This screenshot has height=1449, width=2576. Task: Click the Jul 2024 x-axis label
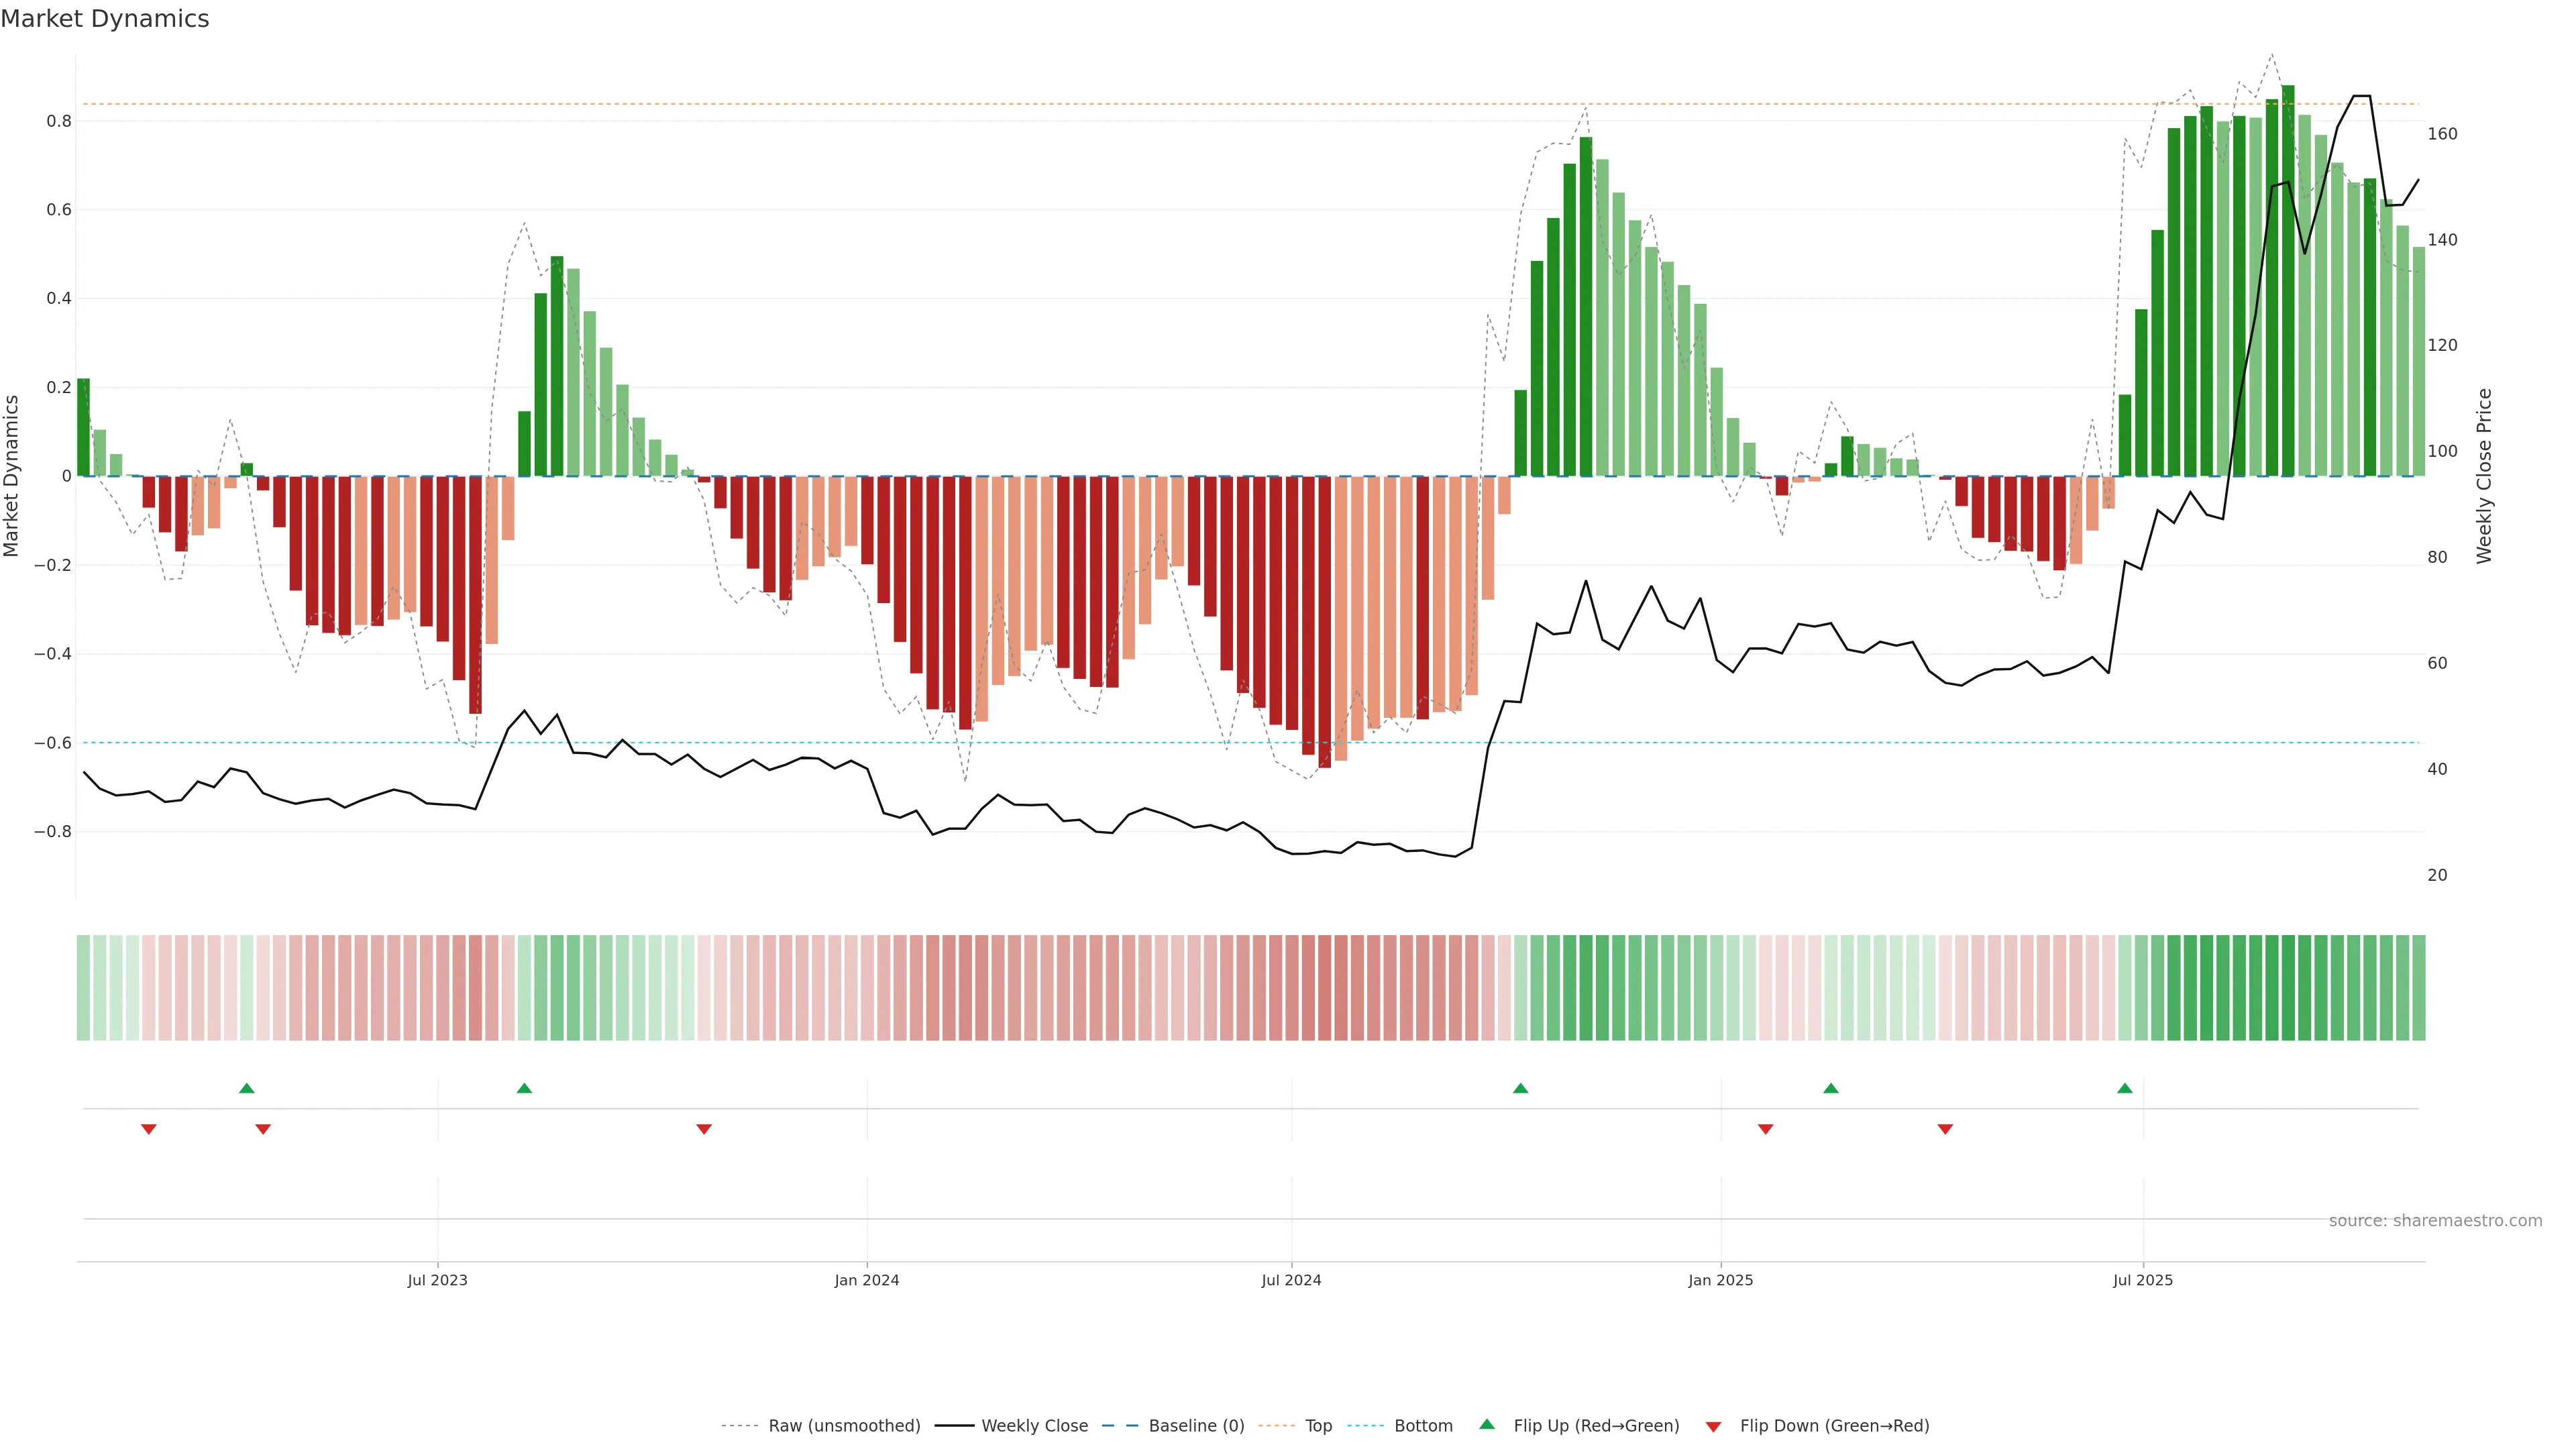(1291, 1280)
